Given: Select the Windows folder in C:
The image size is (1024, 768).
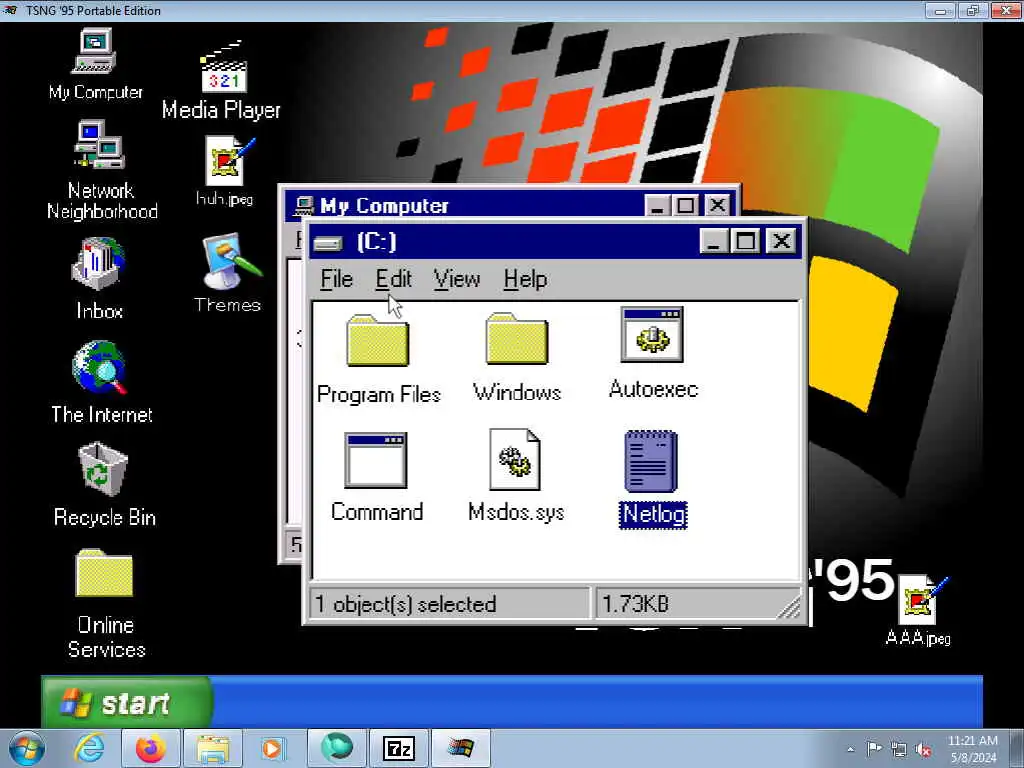Looking at the screenshot, I should [517, 357].
